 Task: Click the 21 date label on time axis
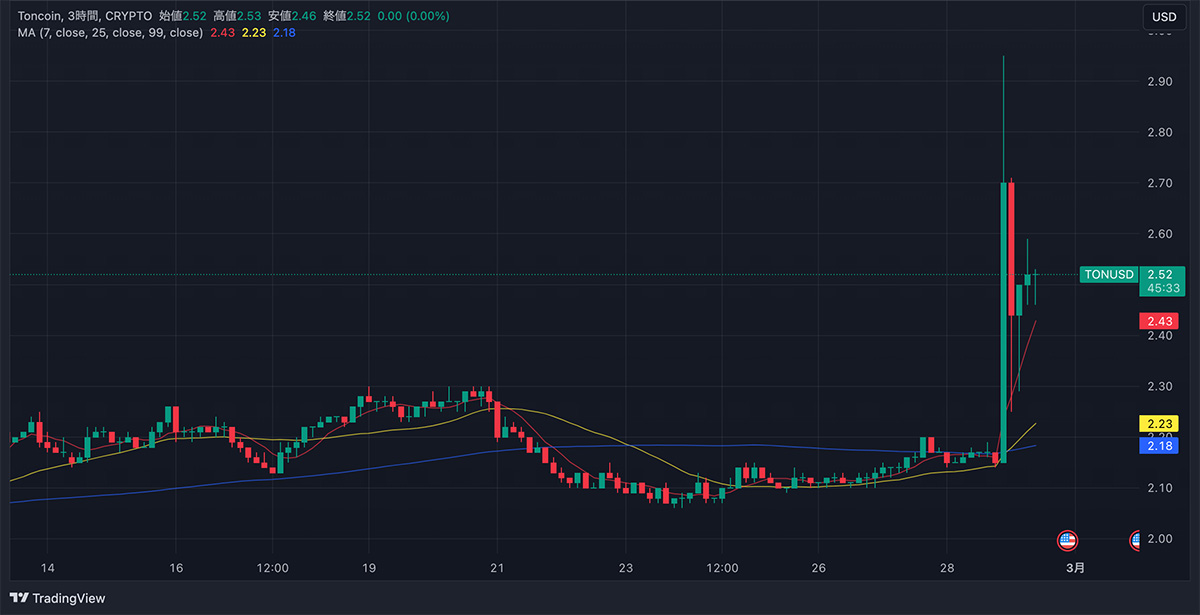497,568
